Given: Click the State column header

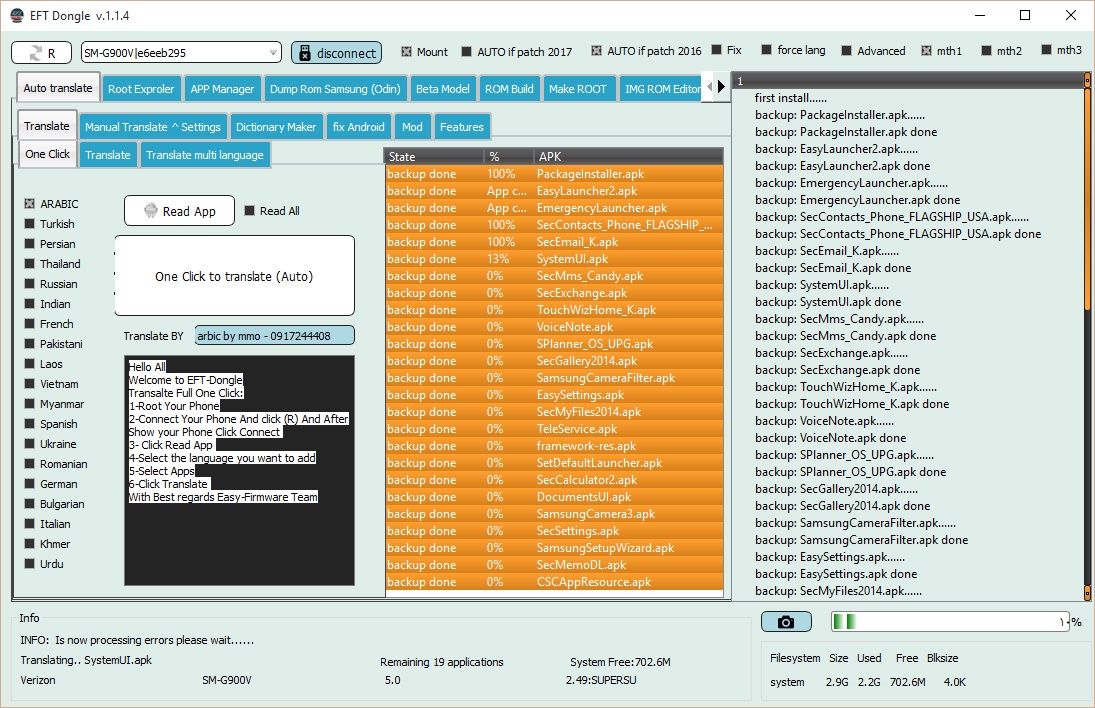Looking at the screenshot, I should click(x=434, y=156).
